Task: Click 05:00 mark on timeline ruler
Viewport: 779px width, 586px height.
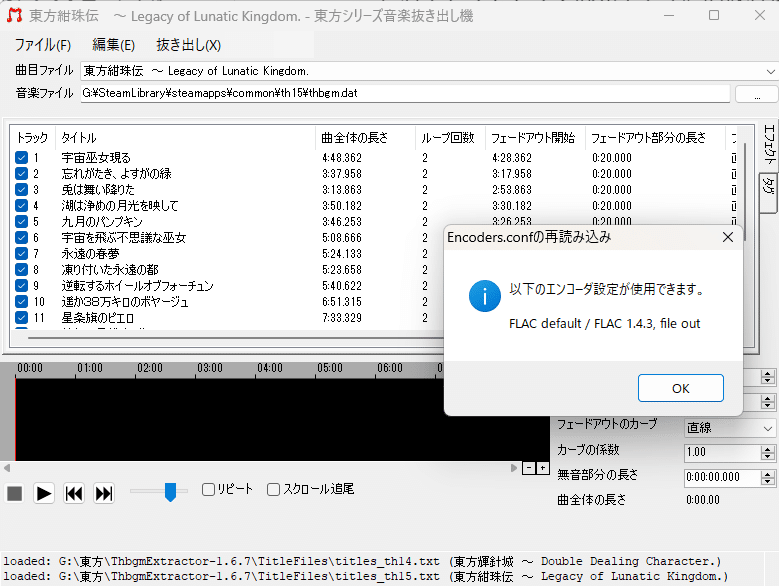Action: 330,368
